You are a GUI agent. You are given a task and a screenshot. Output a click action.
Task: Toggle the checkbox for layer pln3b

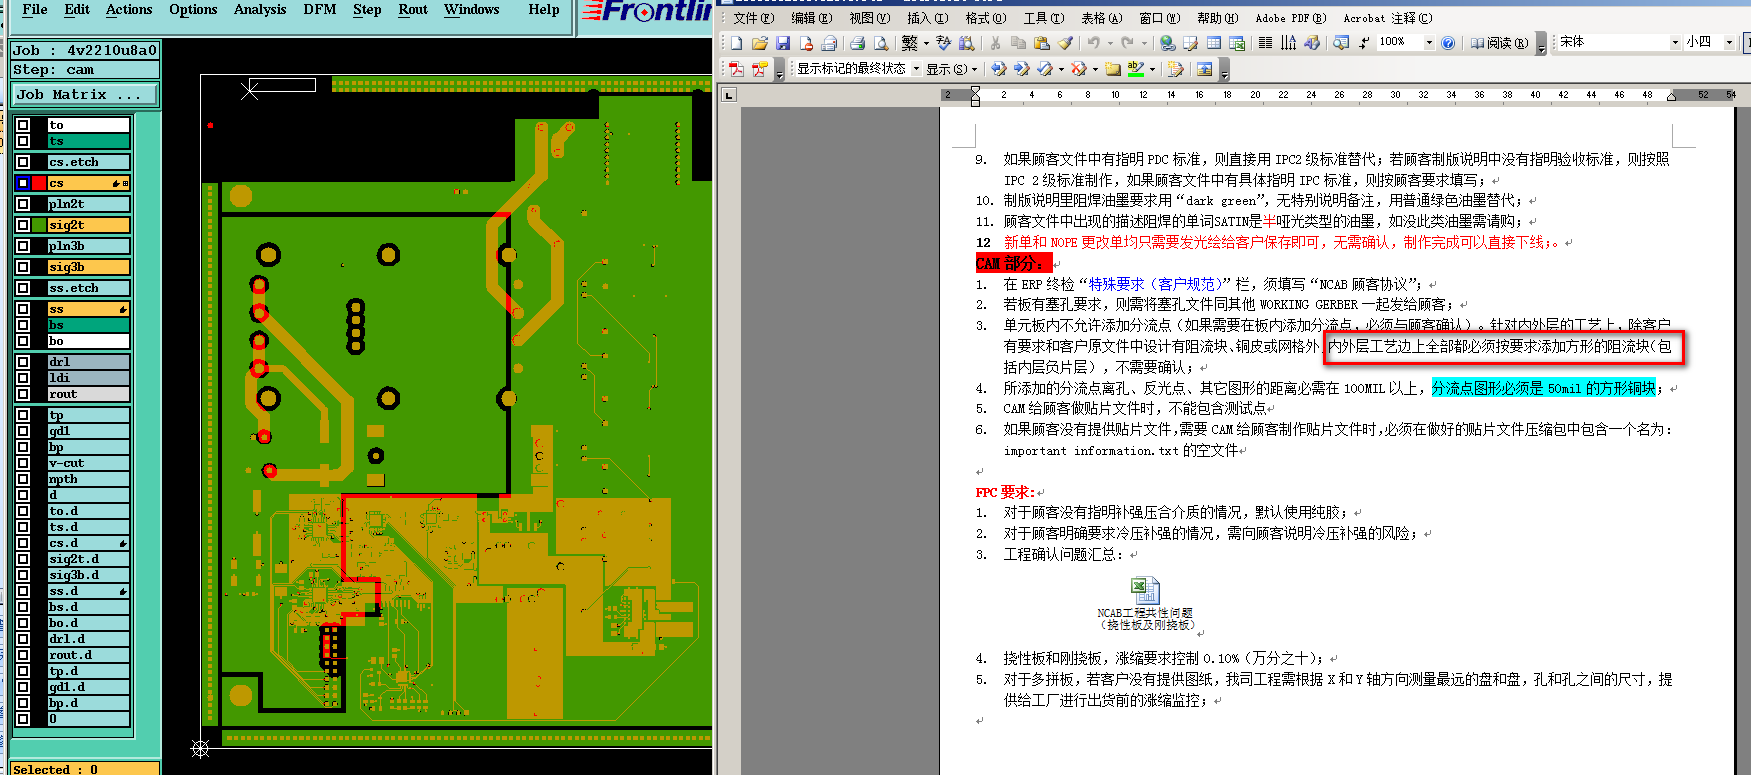tap(23, 246)
